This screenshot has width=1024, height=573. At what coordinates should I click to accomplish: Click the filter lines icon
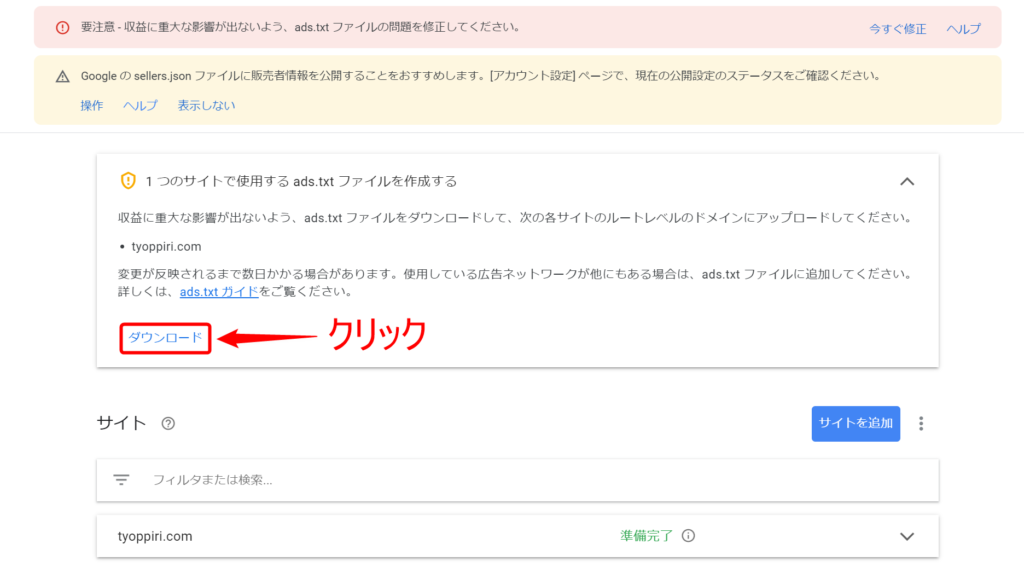click(121, 480)
